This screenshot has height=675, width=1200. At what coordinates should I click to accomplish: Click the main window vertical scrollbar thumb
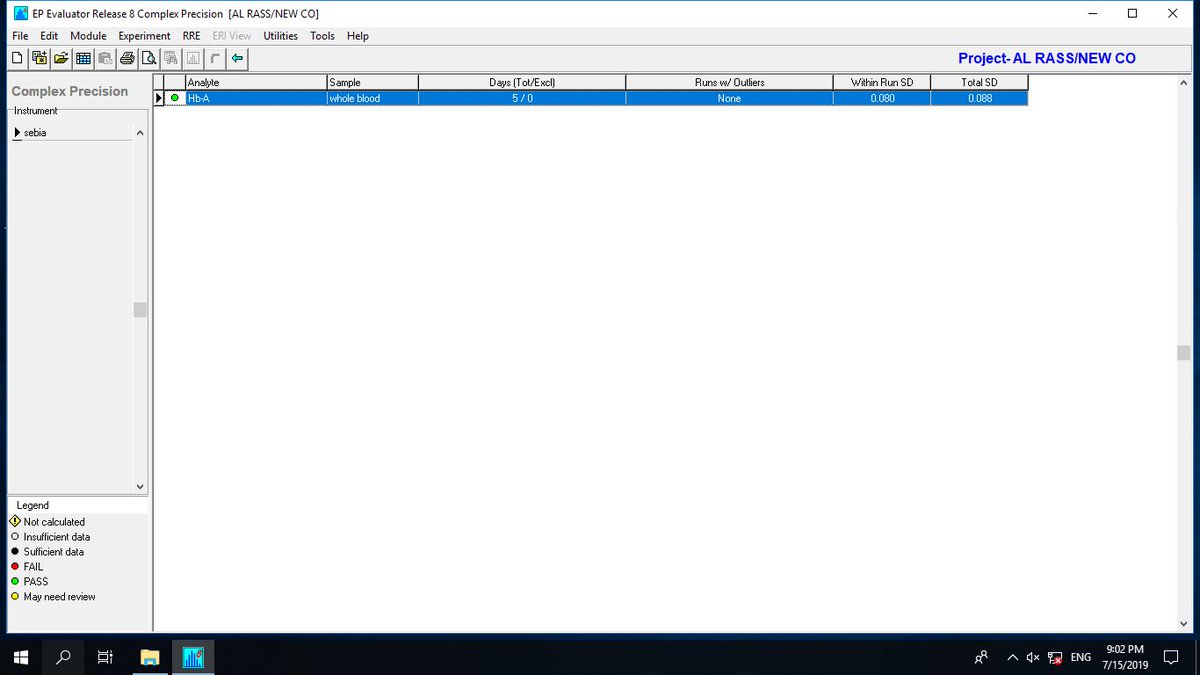[x=1184, y=353]
